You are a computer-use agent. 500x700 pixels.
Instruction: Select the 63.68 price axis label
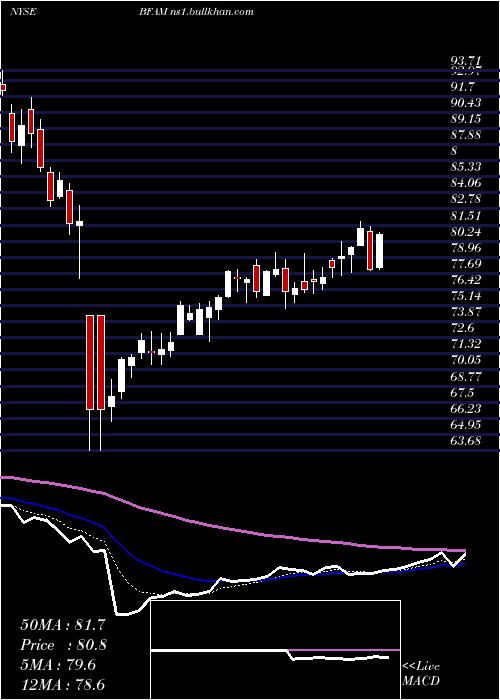tap(466, 441)
